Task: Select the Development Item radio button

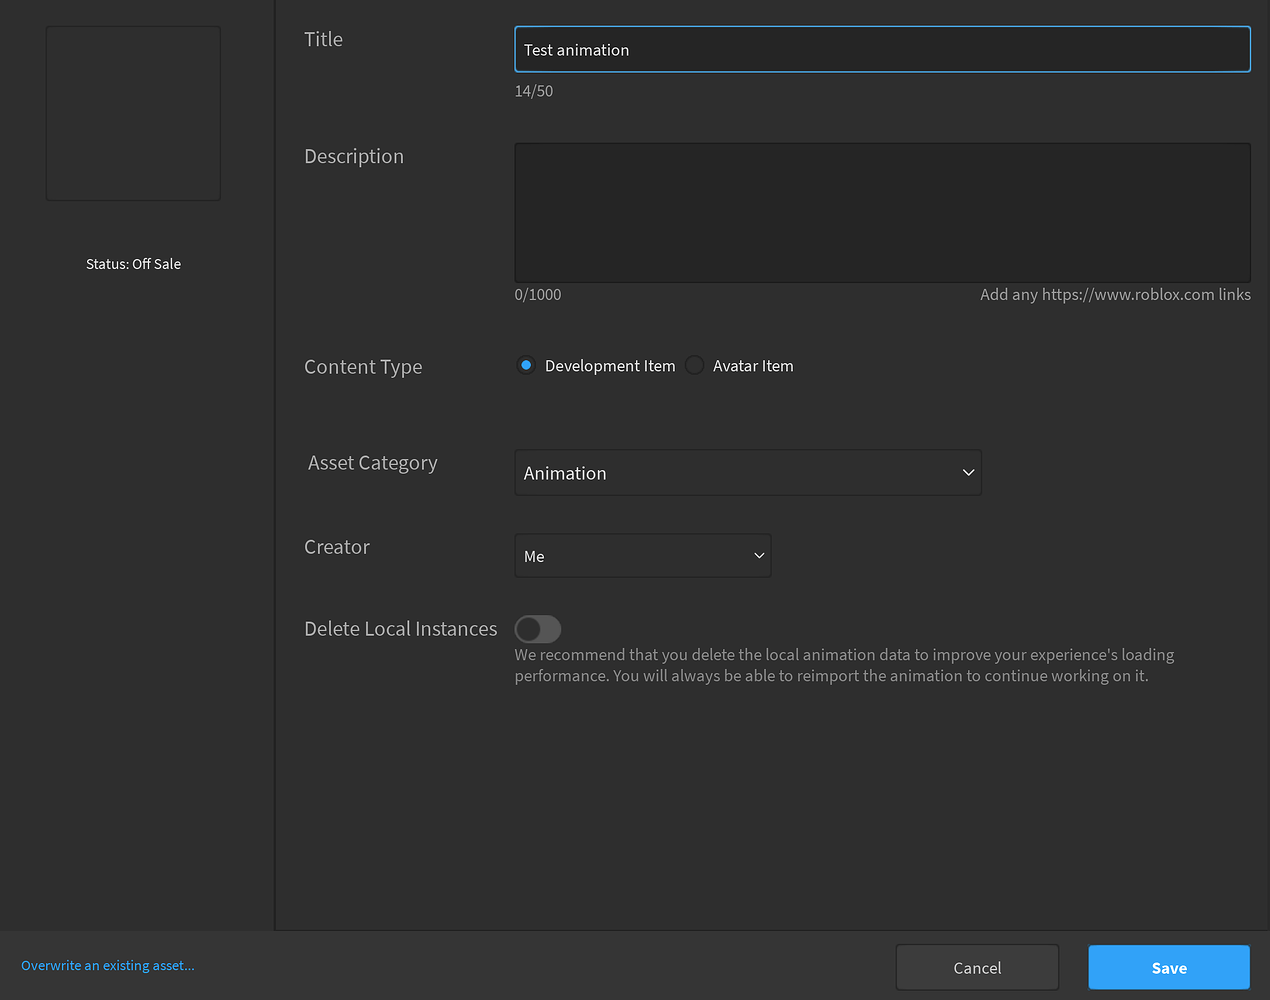Action: pyautogui.click(x=526, y=365)
